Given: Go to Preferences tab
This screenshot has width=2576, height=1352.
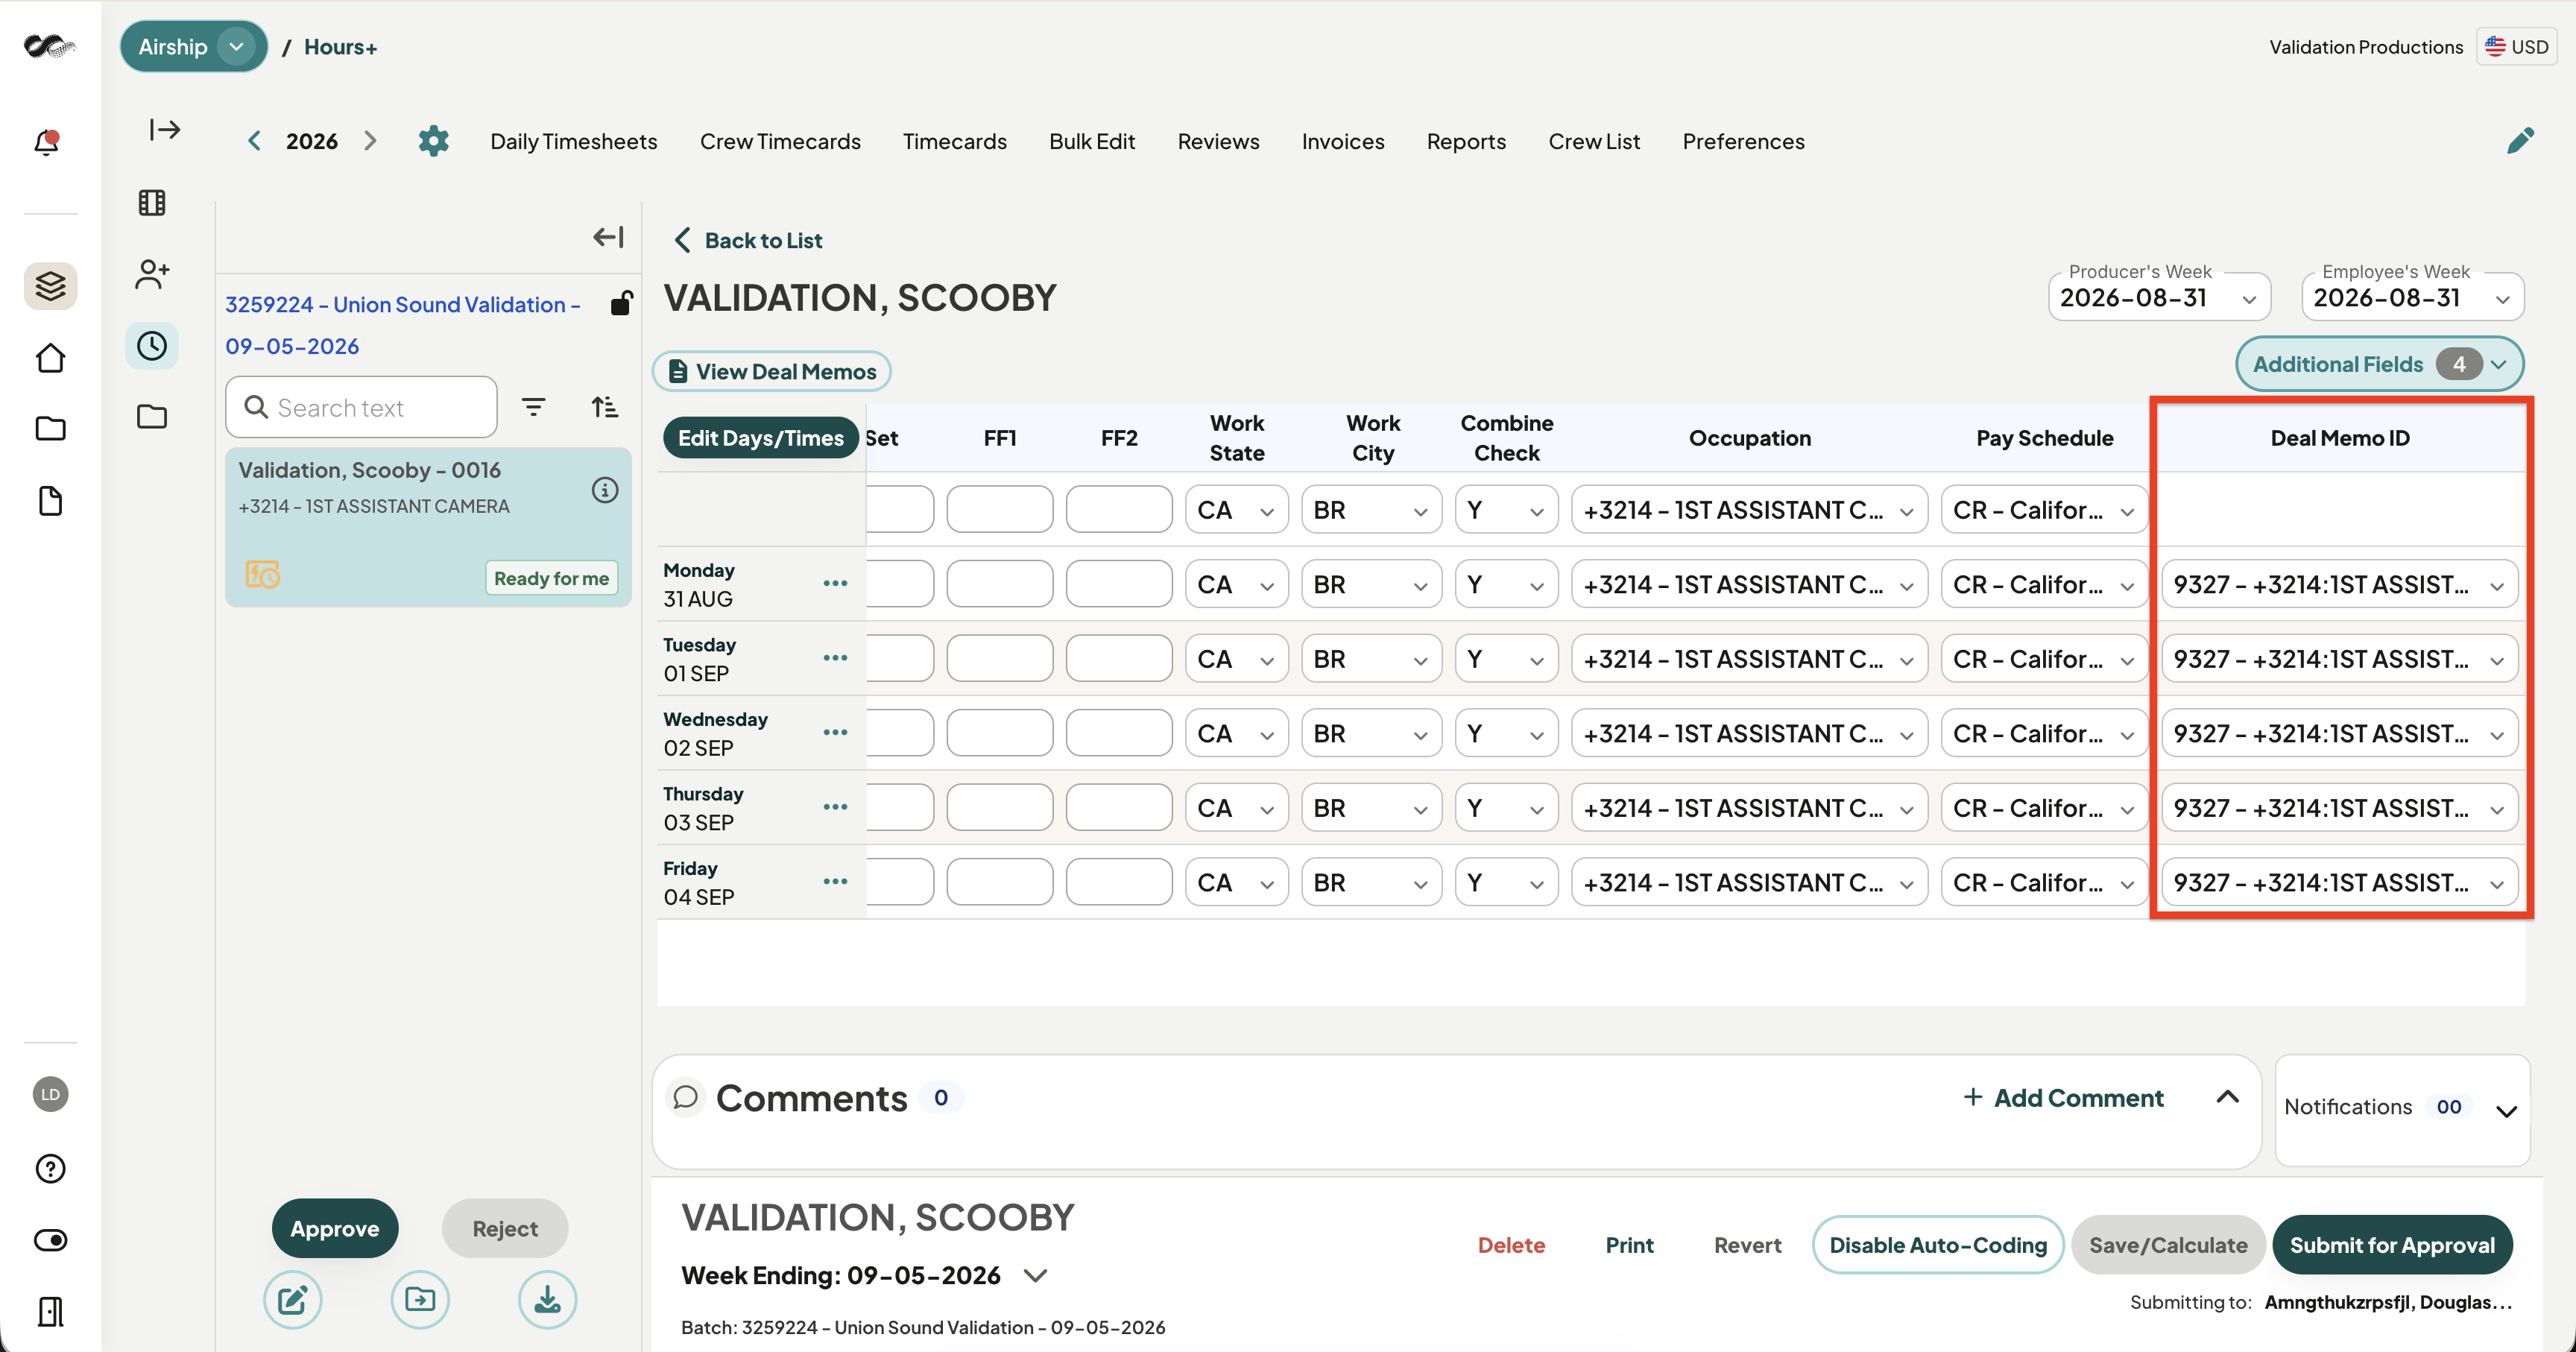Looking at the screenshot, I should [x=1743, y=141].
